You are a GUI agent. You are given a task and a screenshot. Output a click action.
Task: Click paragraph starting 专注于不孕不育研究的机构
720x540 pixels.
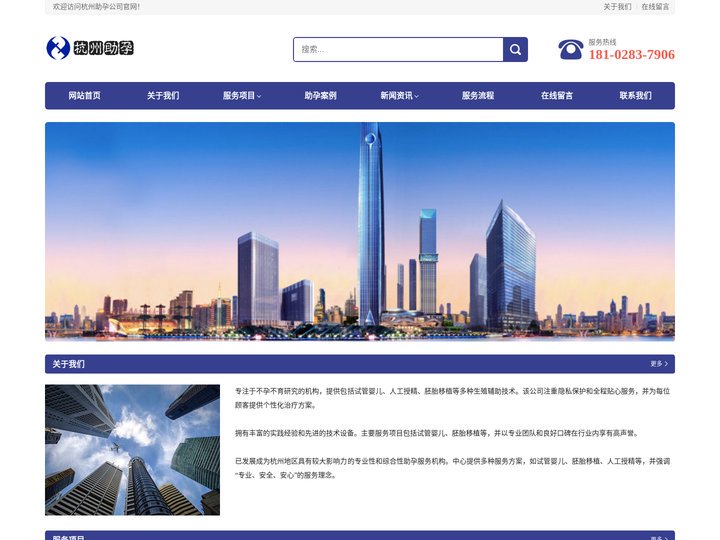click(453, 398)
